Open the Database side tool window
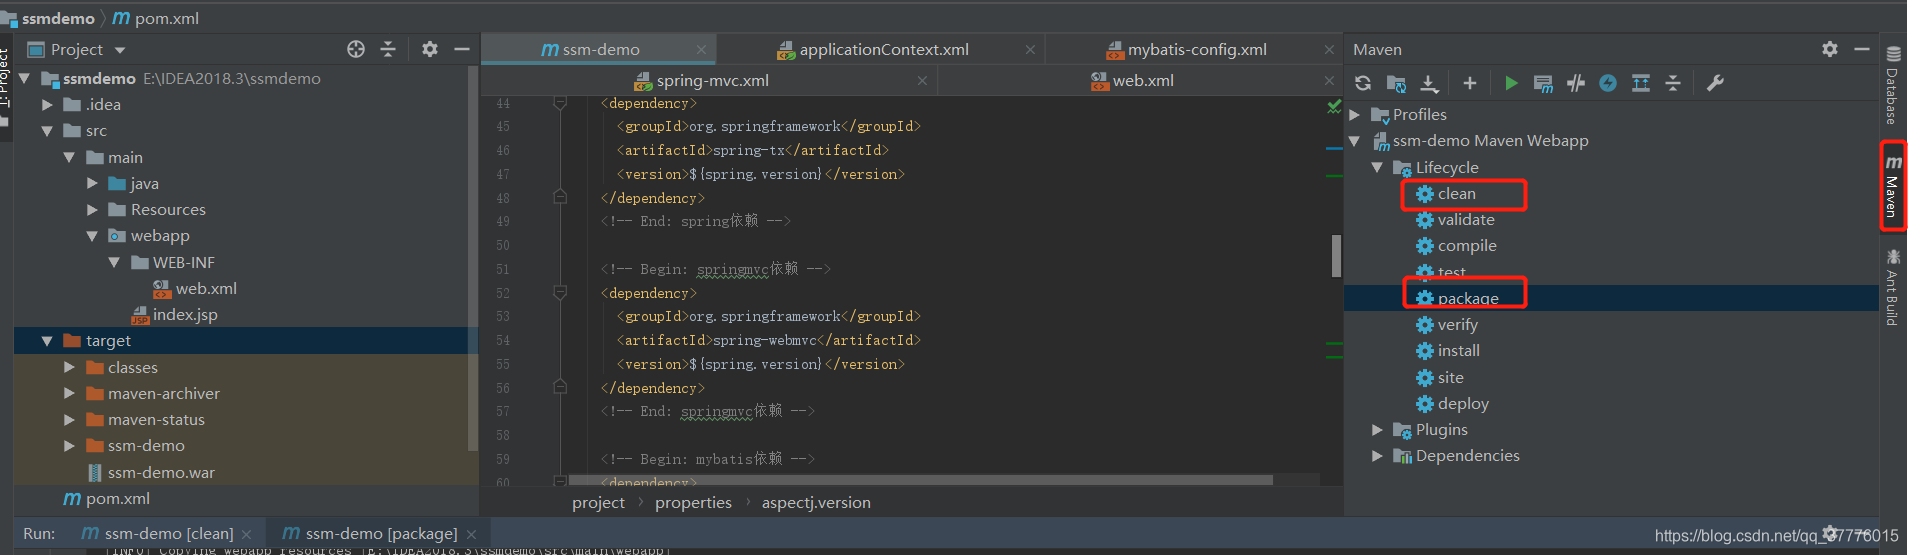 (x=1892, y=86)
